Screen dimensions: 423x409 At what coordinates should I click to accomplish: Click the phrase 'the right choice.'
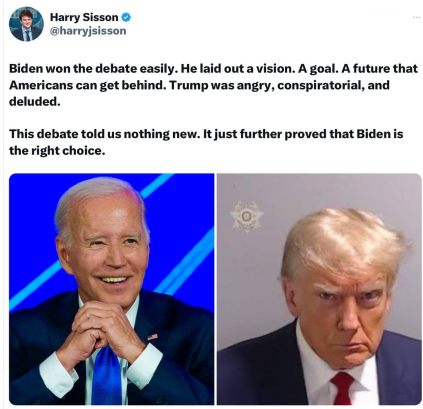pos(57,151)
